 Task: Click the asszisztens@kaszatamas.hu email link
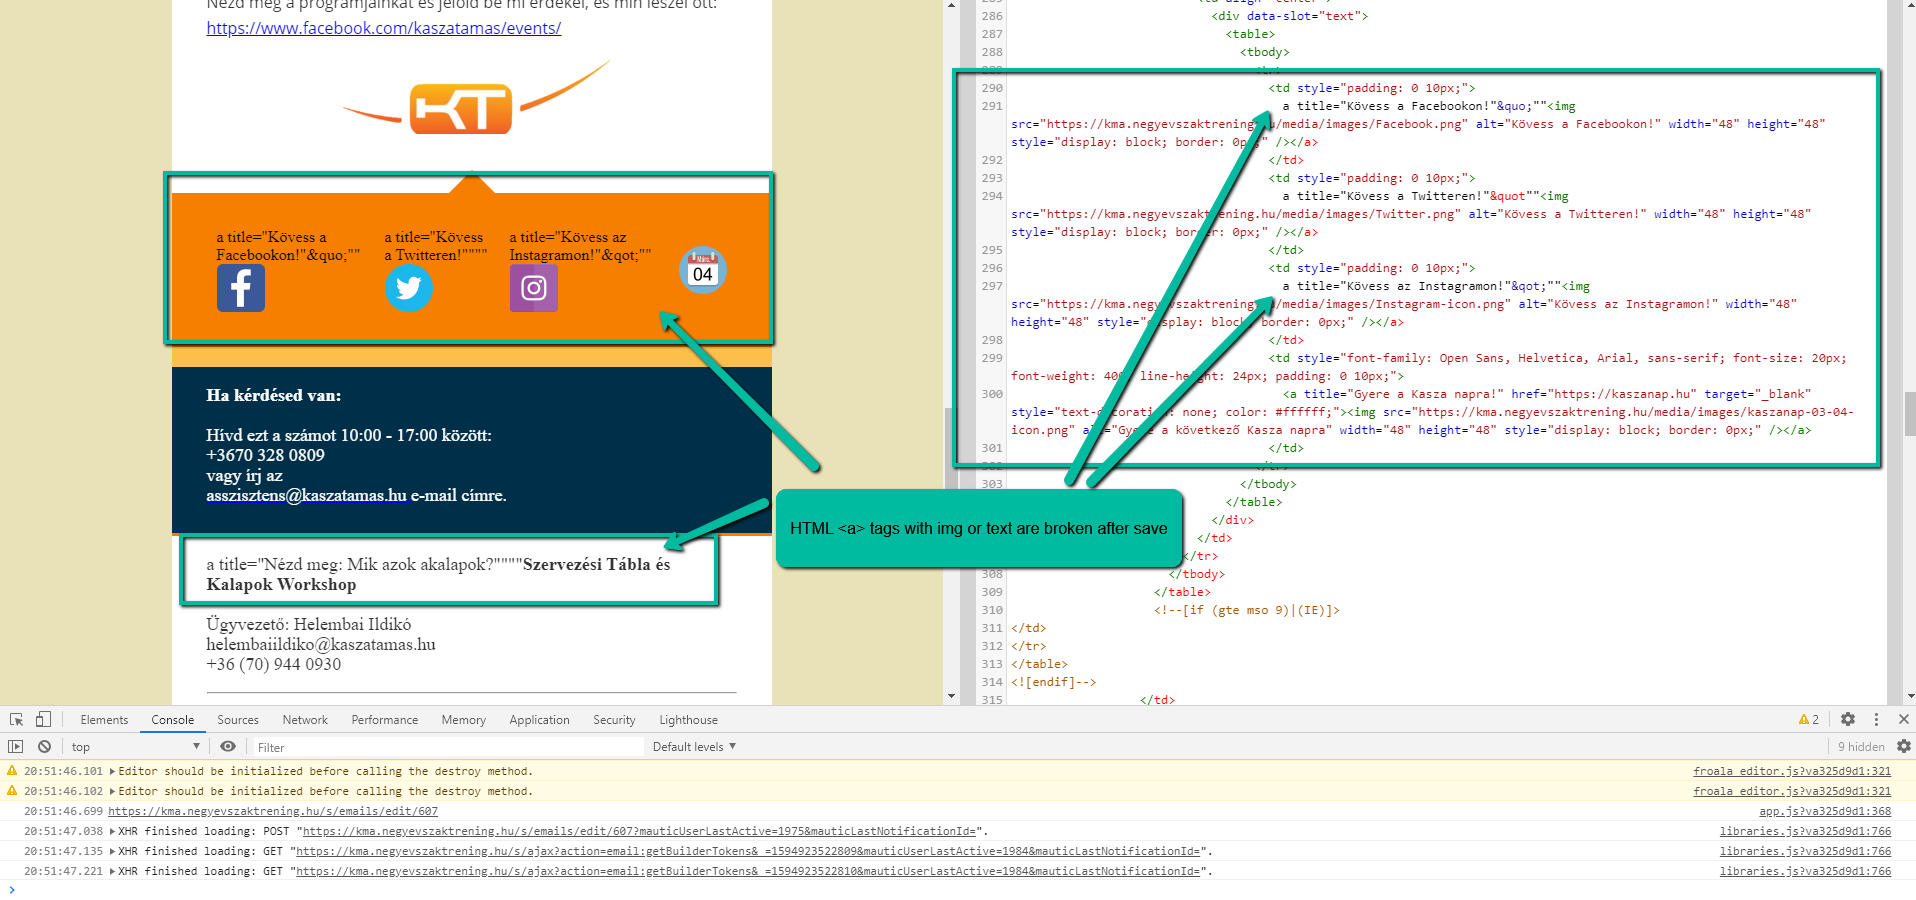[x=306, y=495]
